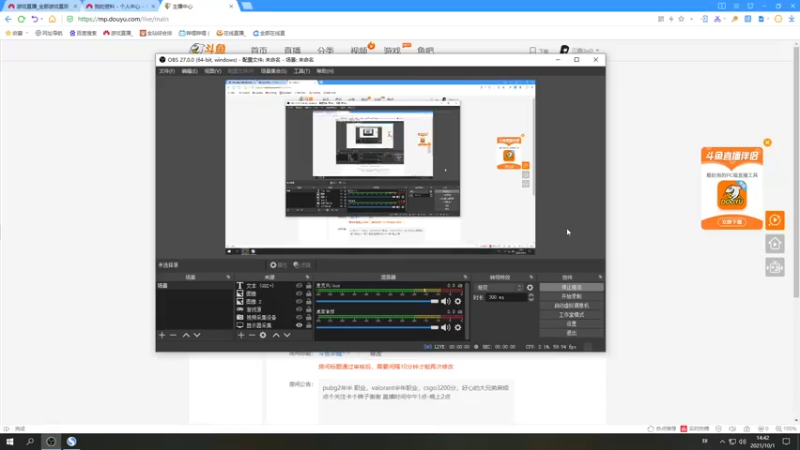Go to browser home page icon
The height and width of the screenshot is (450, 800).
tap(52, 19)
